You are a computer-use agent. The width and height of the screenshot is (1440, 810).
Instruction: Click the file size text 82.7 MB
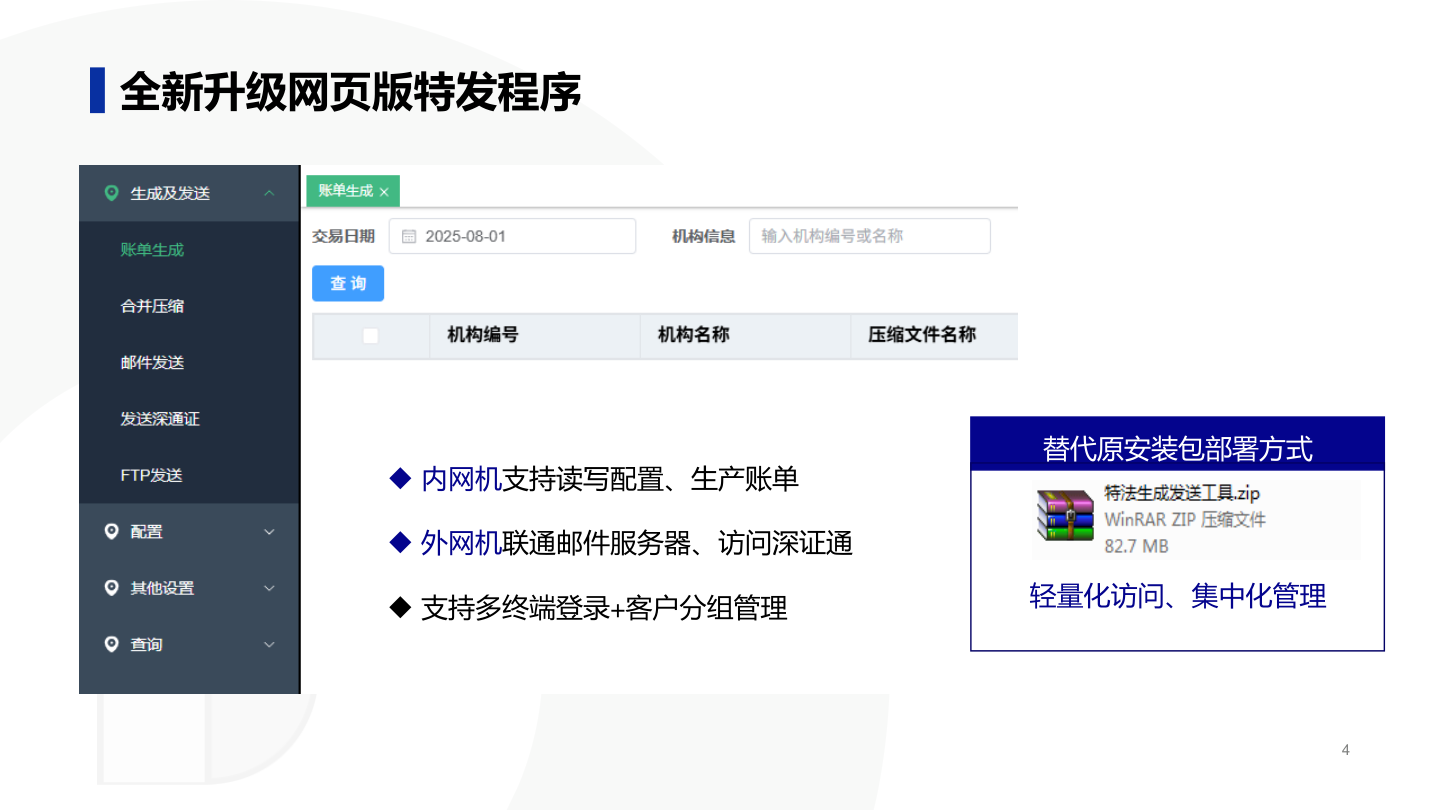[1136, 546]
